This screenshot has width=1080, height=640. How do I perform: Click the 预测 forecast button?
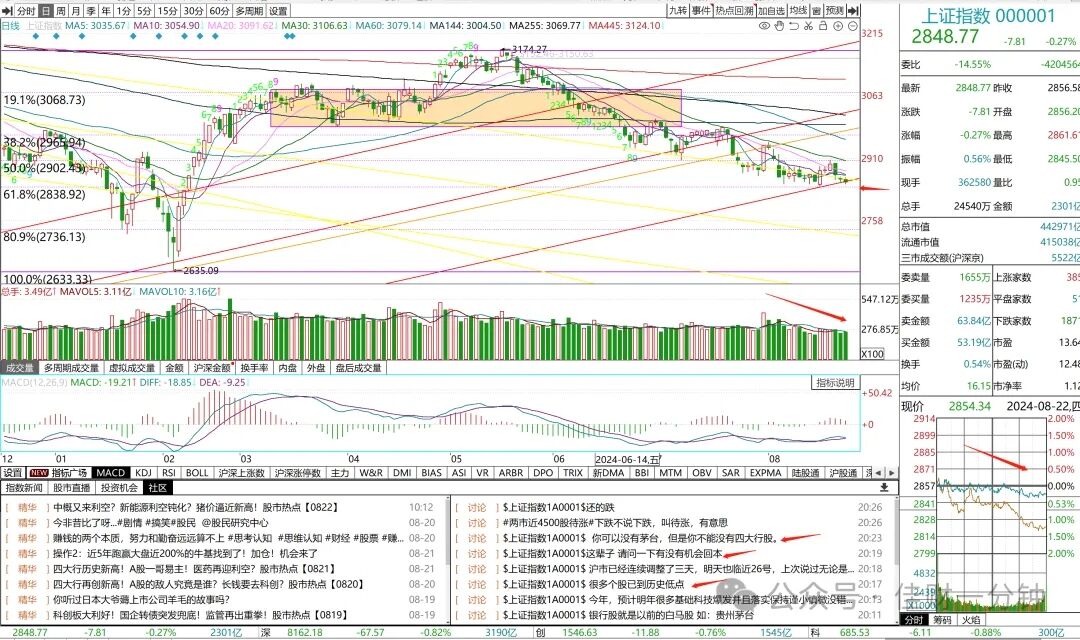[835, 10]
